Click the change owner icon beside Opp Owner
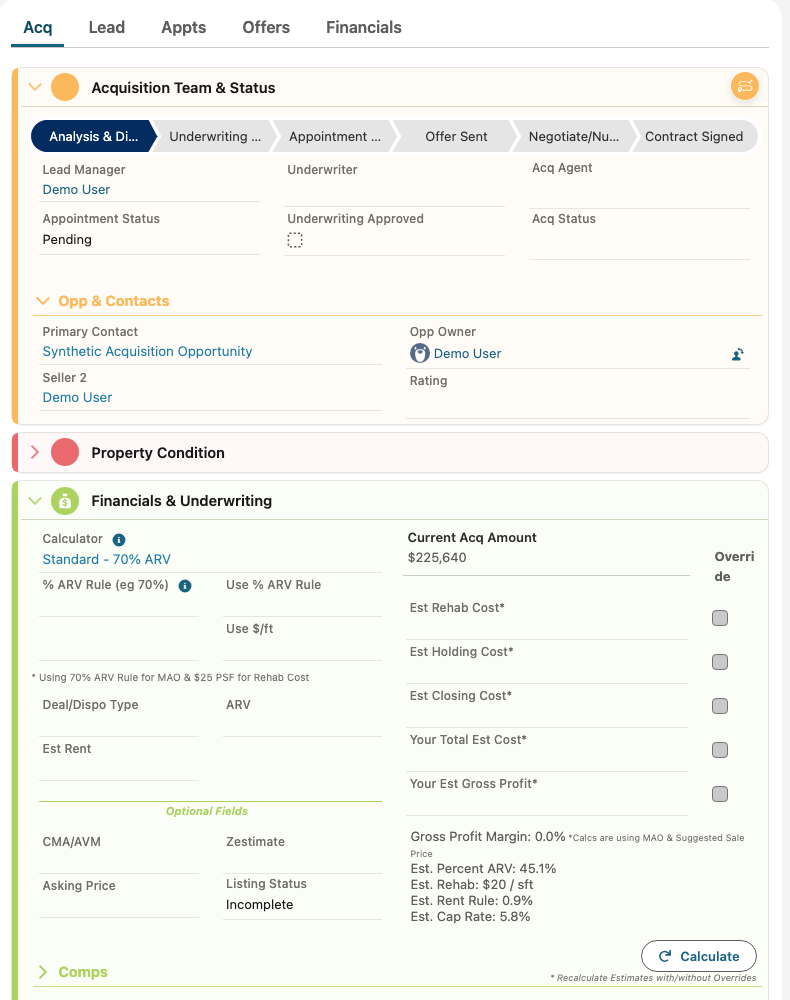This screenshot has width=790, height=1000. tap(738, 355)
